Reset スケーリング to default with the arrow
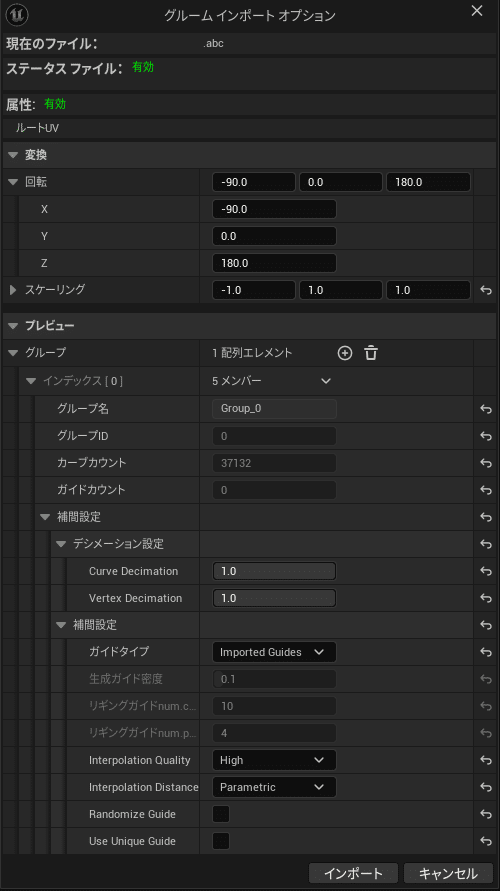The width and height of the screenshot is (500, 891). coord(486,290)
